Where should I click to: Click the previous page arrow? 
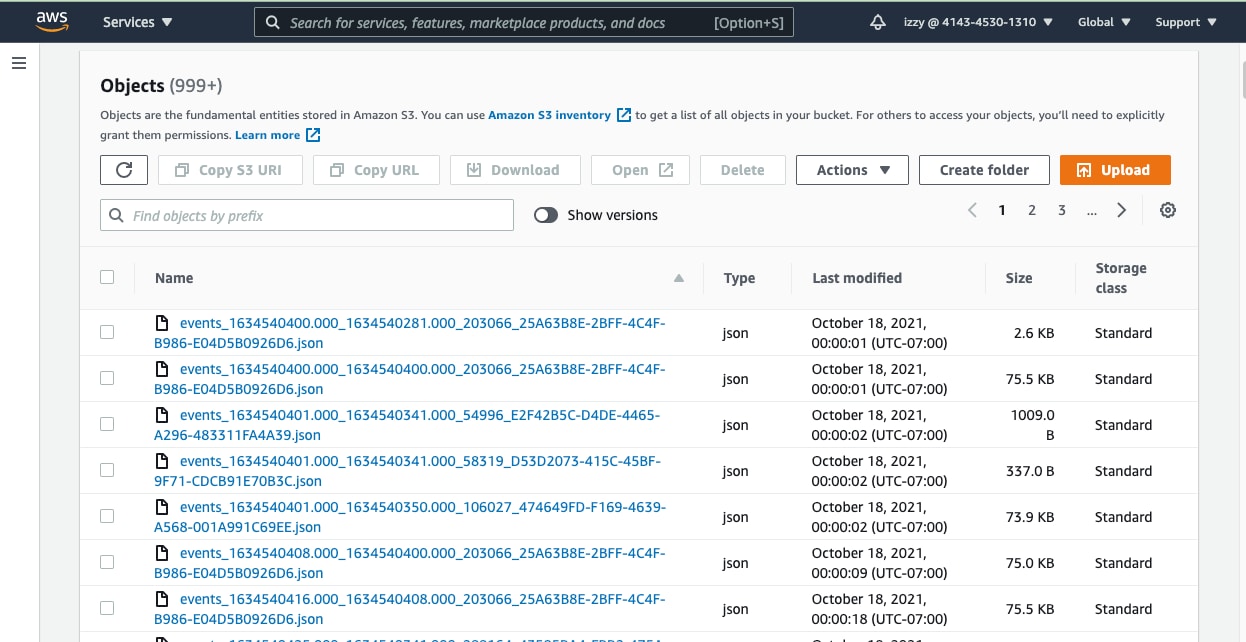point(972,210)
